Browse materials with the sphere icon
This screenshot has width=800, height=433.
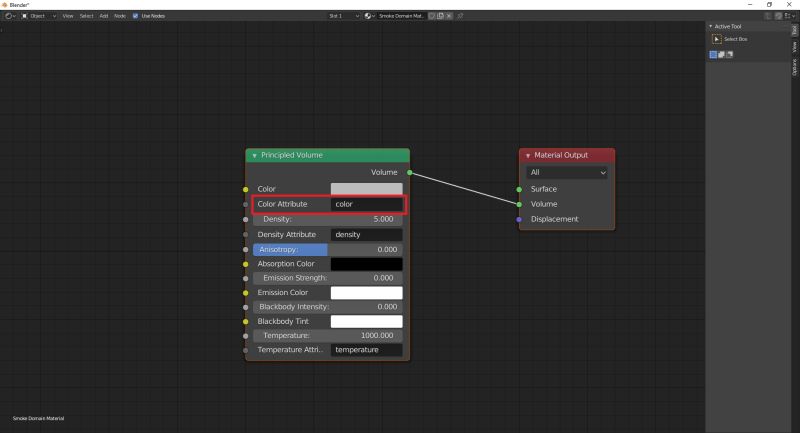click(x=369, y=16)
